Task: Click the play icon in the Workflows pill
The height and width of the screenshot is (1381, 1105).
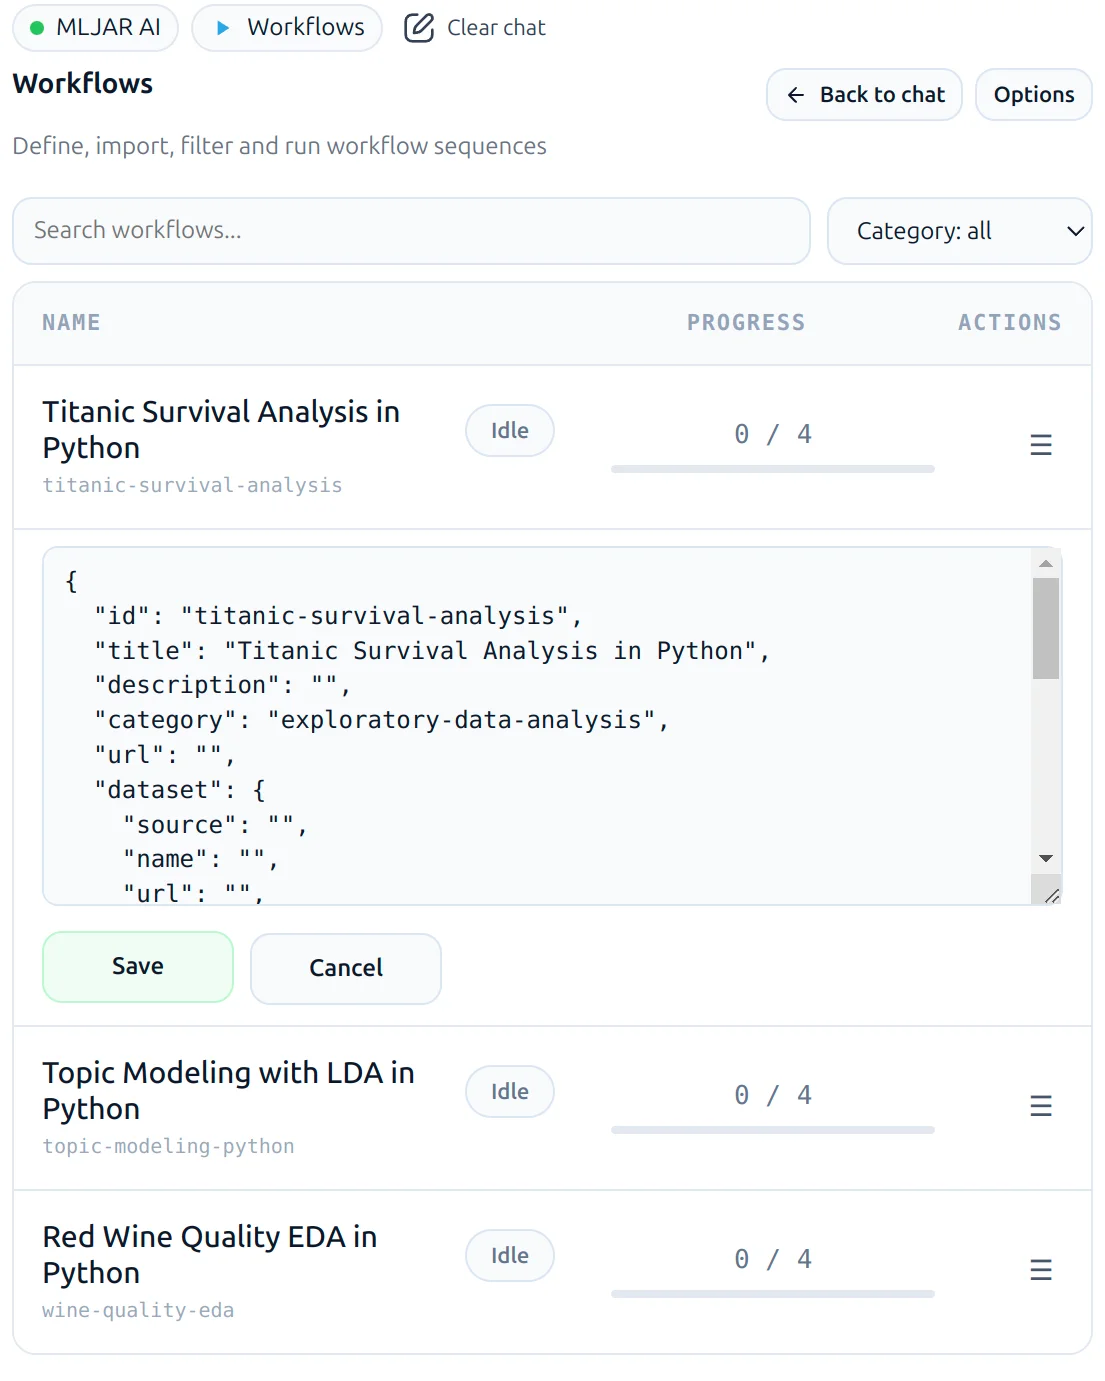Action: [225, 28]
